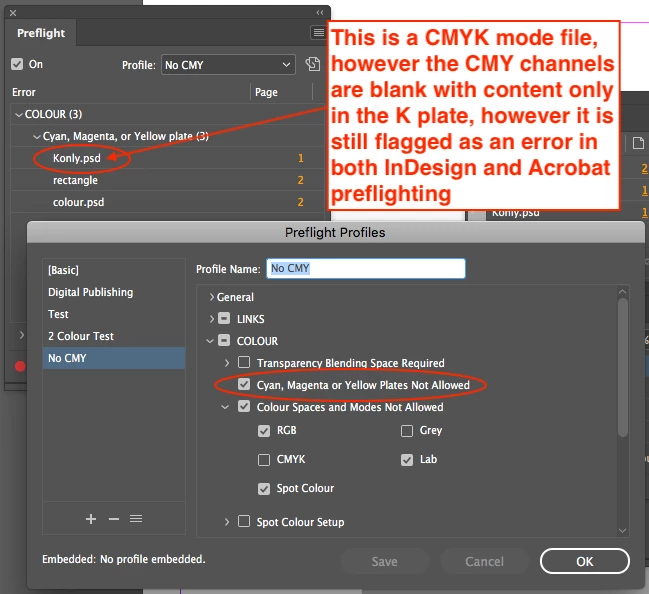This screenshot has height=594, width=649.
Task: Expand the LINKS section
Action: (212, 319)
